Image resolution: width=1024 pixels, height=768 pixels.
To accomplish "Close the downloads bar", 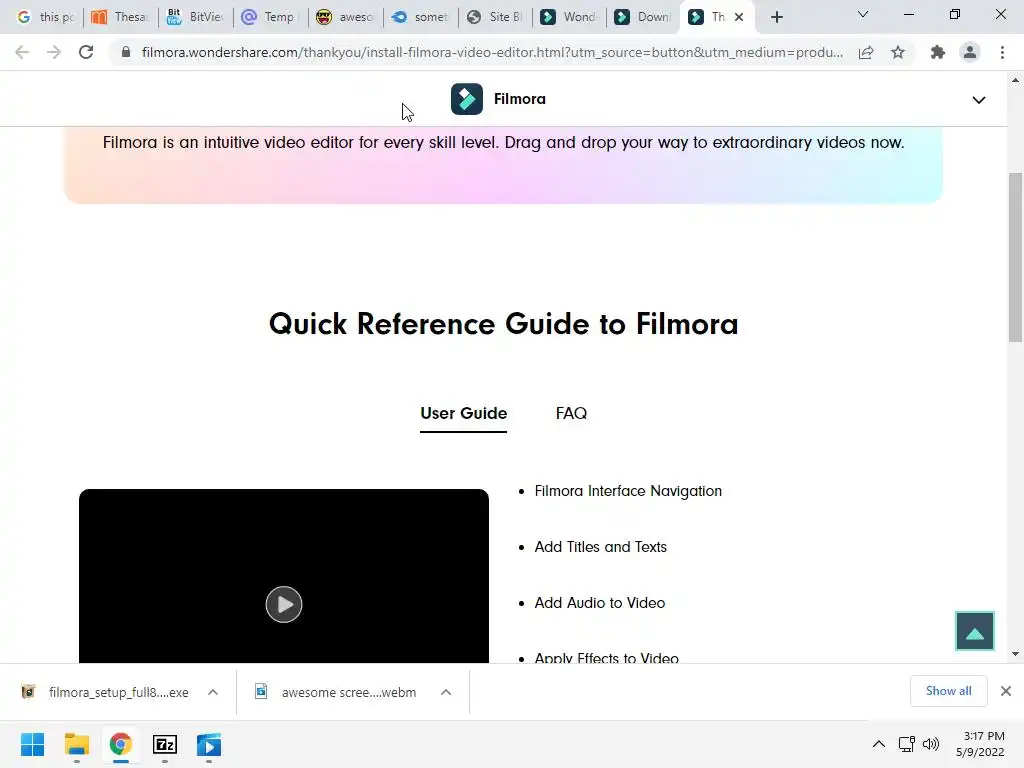I will pyautogui.click(x=1006, y=691).
